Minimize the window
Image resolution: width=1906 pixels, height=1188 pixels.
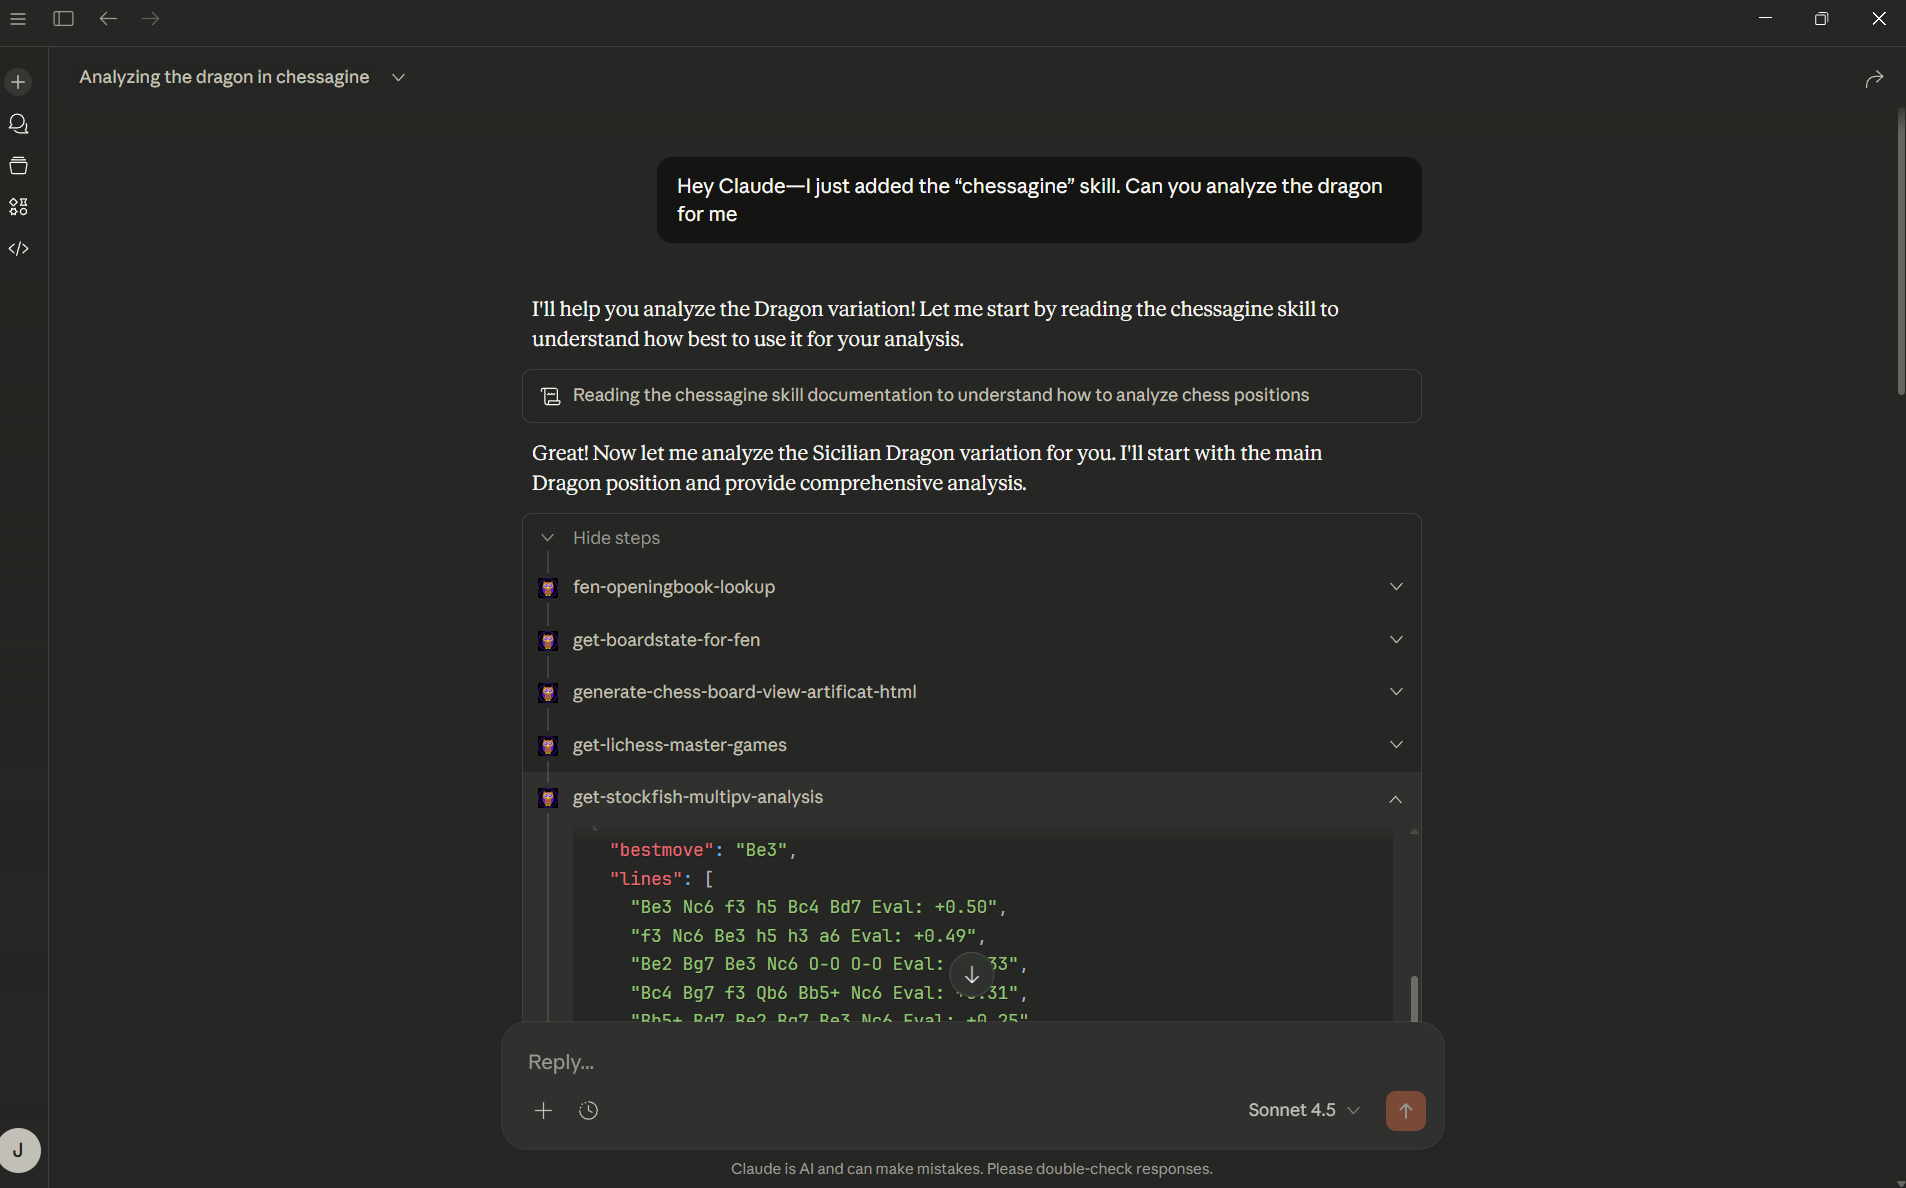[x=1765, y=19]
